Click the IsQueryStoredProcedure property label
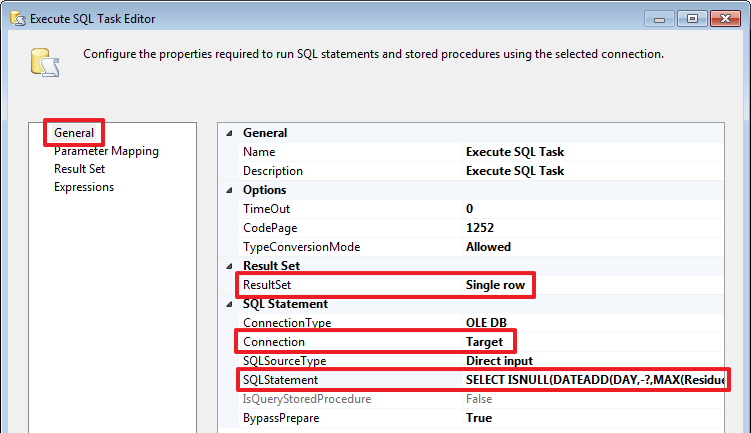This screenshot has width=751, height=433. [x=307, y=399]
